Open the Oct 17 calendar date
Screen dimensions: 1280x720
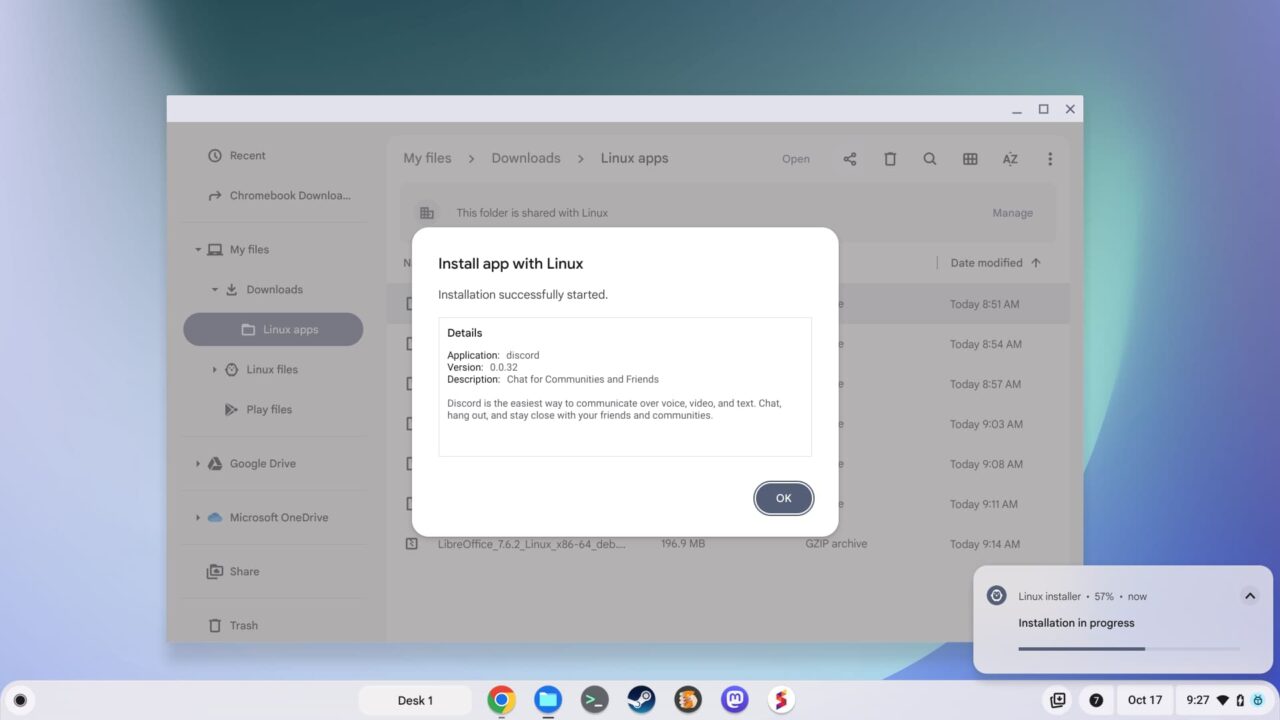pos(1145,700)
